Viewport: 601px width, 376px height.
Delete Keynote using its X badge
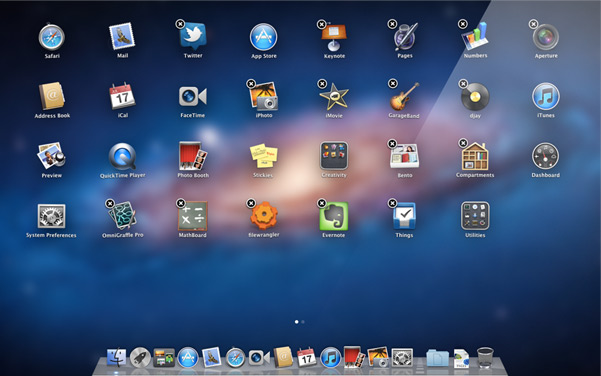click(322, 25)
